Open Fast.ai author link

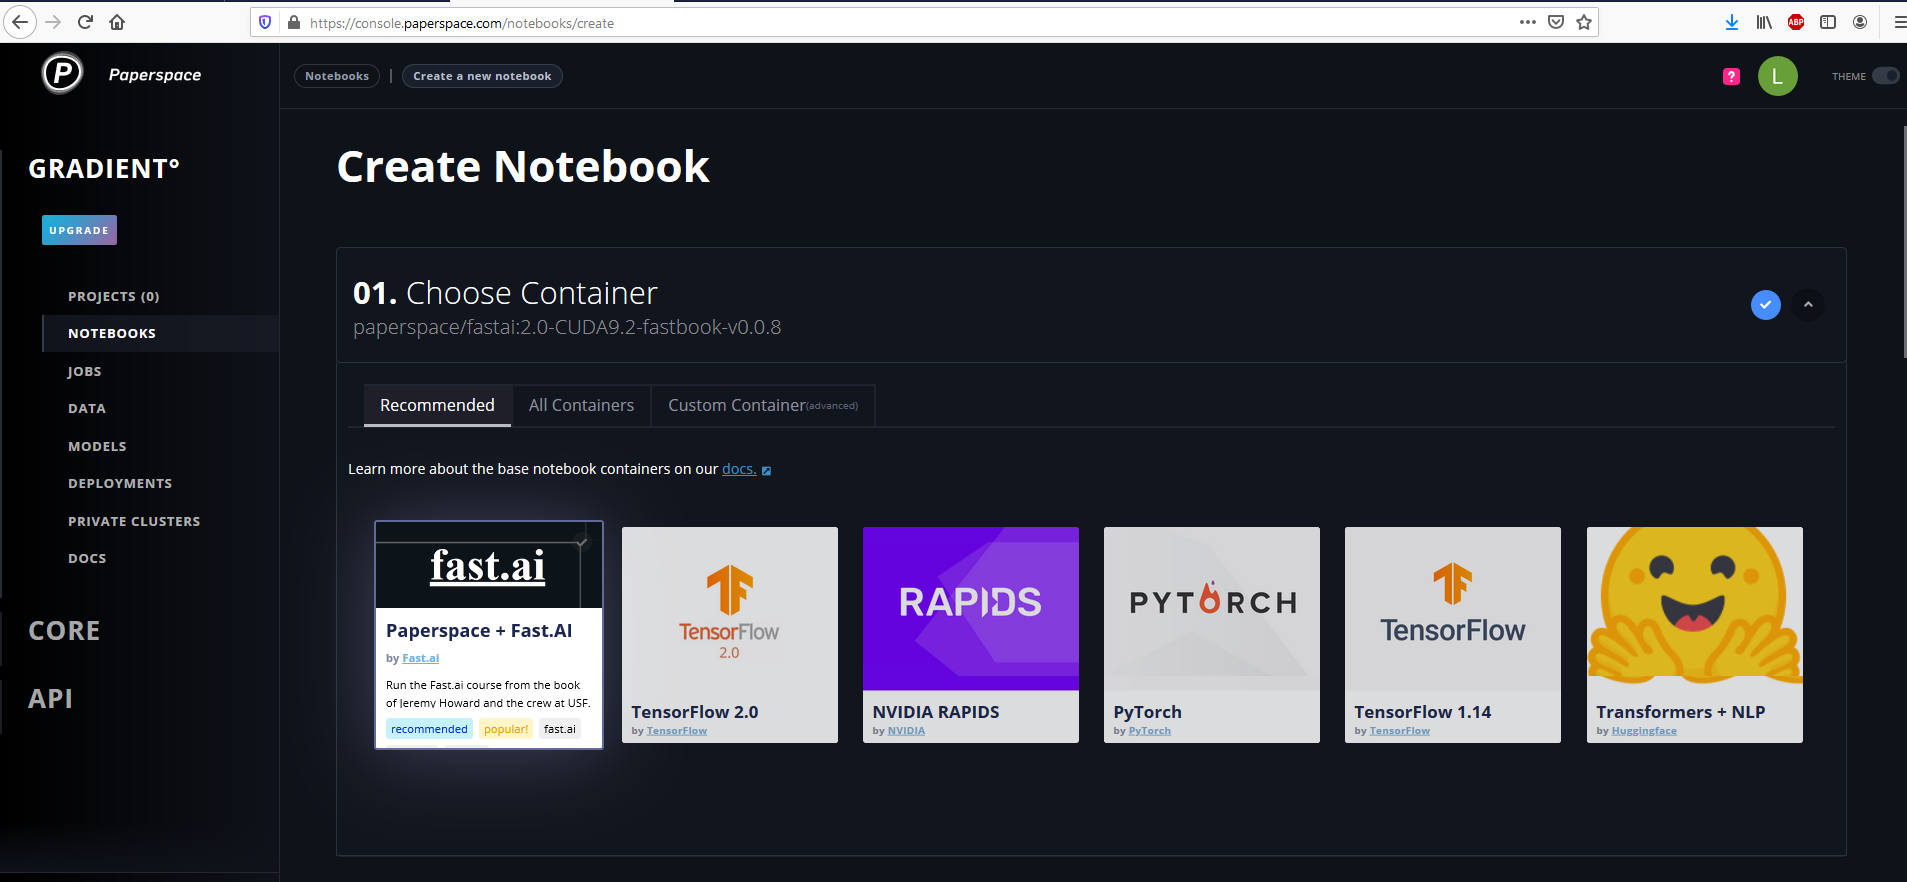[420, 658]
